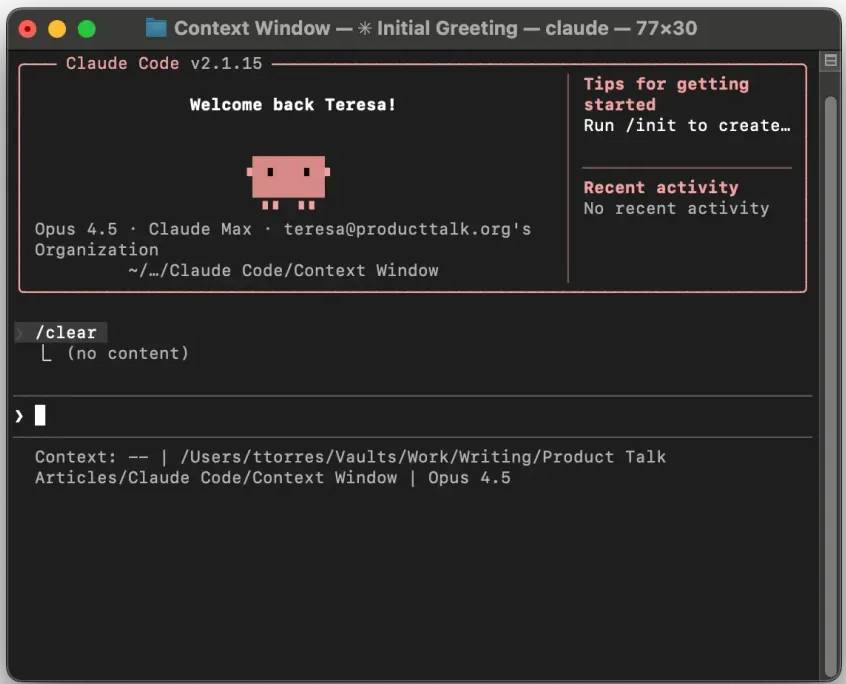Click the prompt input line with cursor
The height and width of the screenshot is (684, 846).
click(413, 416)
